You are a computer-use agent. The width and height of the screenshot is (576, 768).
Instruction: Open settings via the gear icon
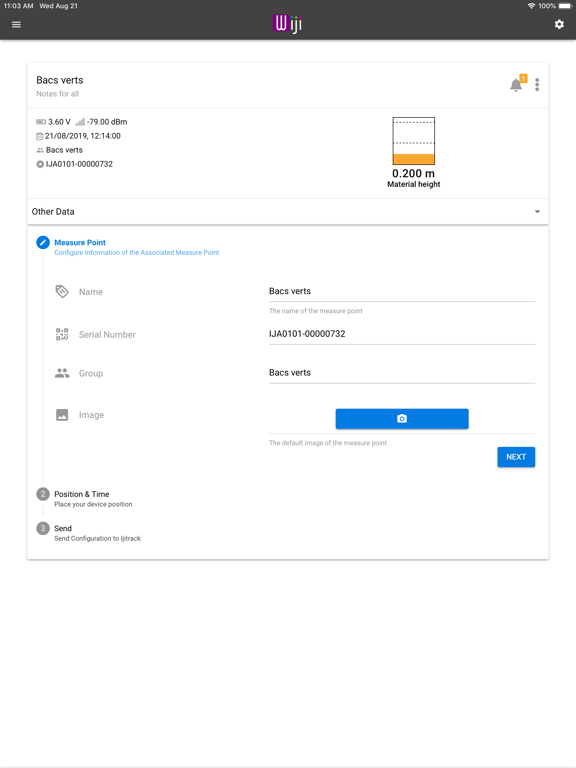pos(559,24)
